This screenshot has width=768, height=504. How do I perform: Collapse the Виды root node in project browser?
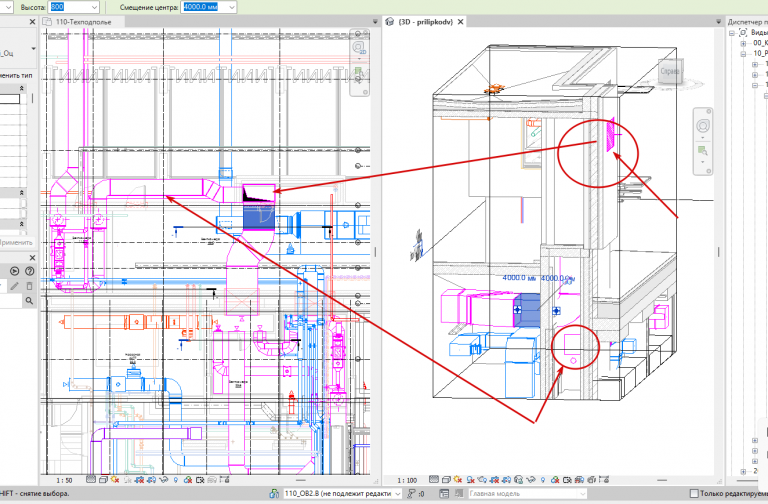(x=733, y=33)
